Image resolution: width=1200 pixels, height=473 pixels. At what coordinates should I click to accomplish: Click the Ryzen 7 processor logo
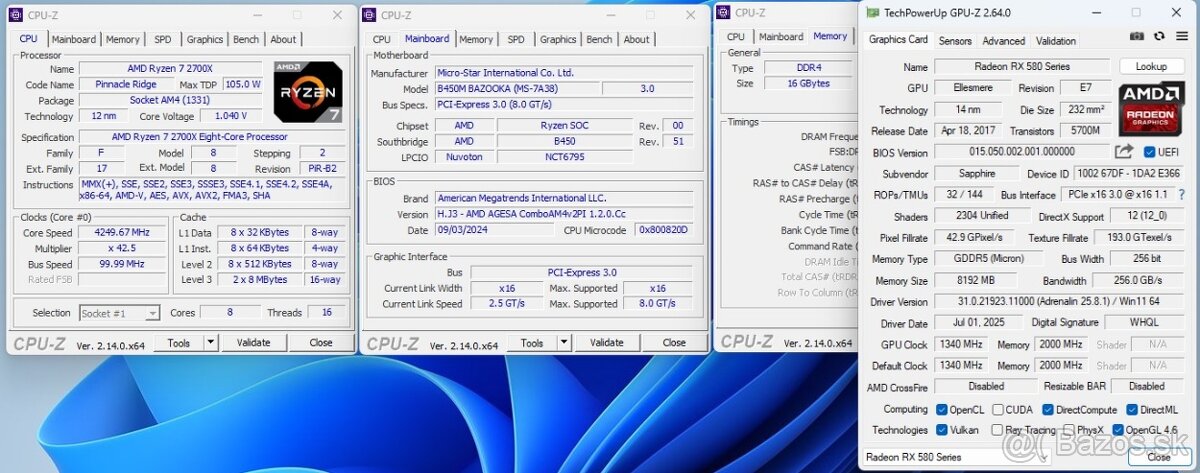click(308, 93)
